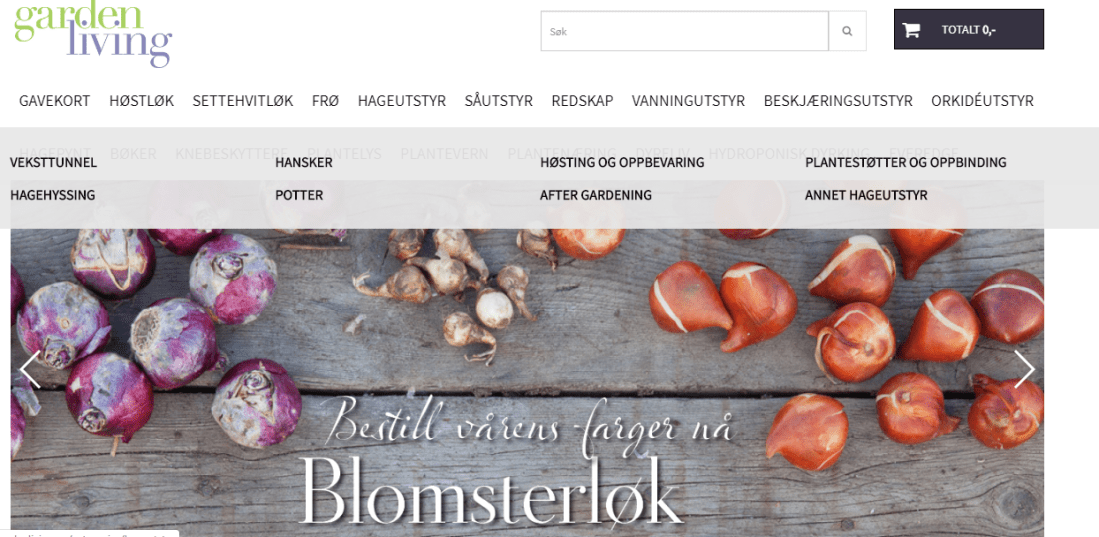
Task: Select Høstløk in the navigation
Action: pyautogui.click(x=142, y=101)
